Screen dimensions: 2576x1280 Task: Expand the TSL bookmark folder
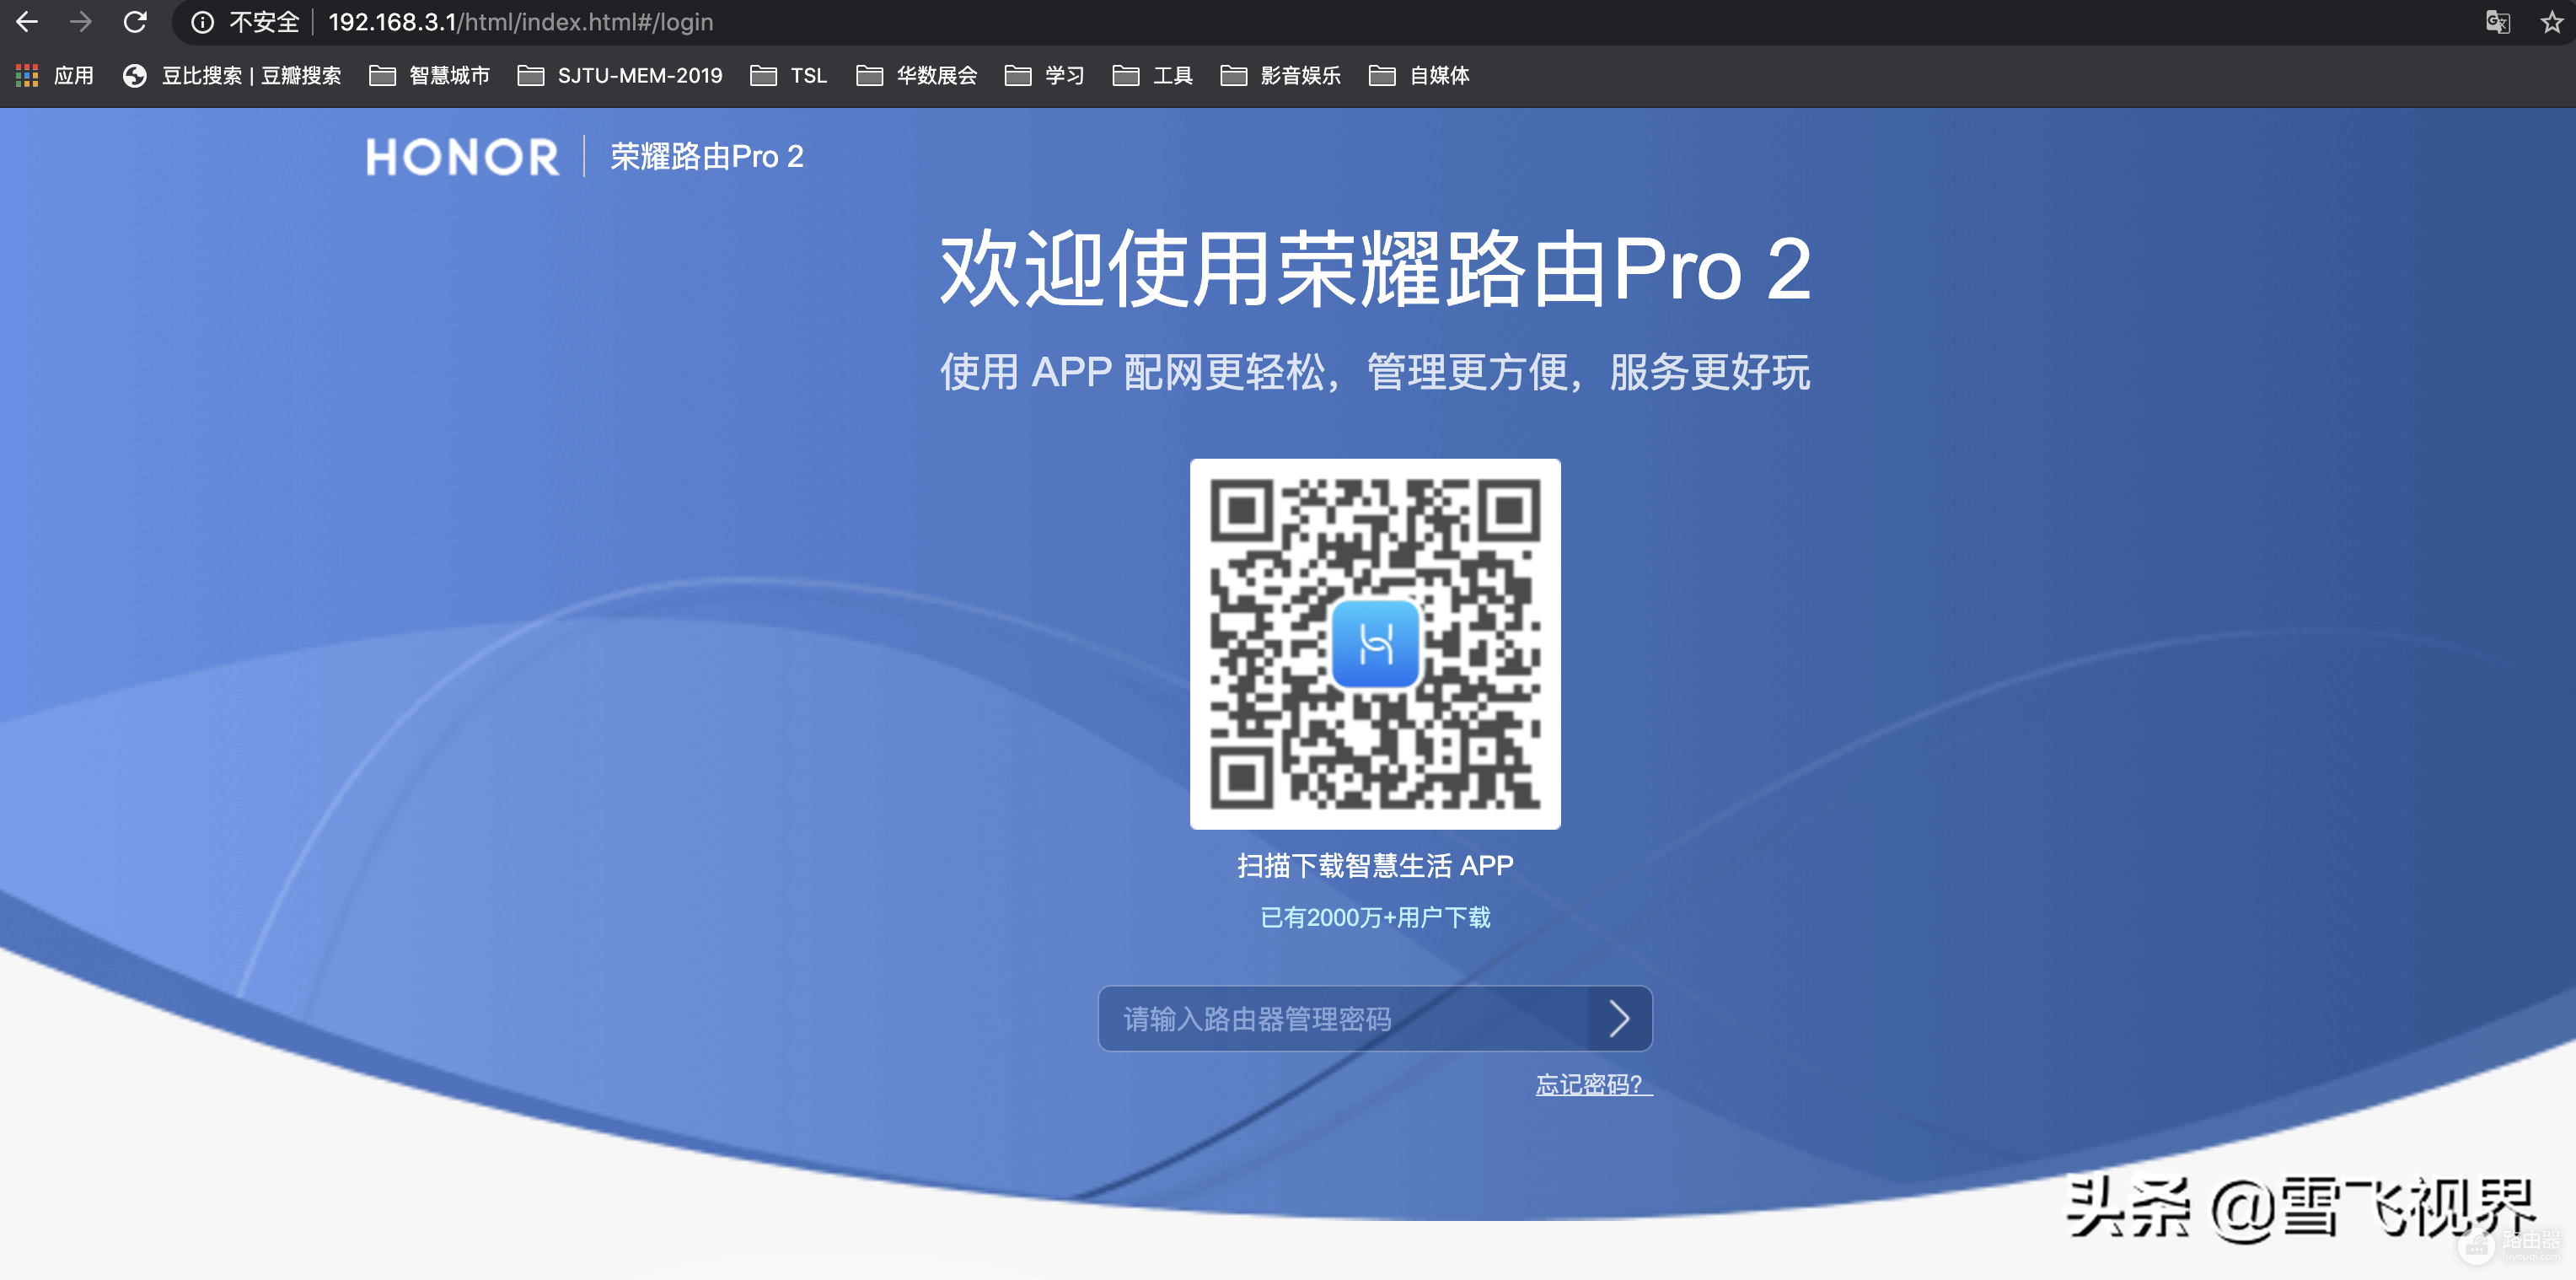click(789, 75)
